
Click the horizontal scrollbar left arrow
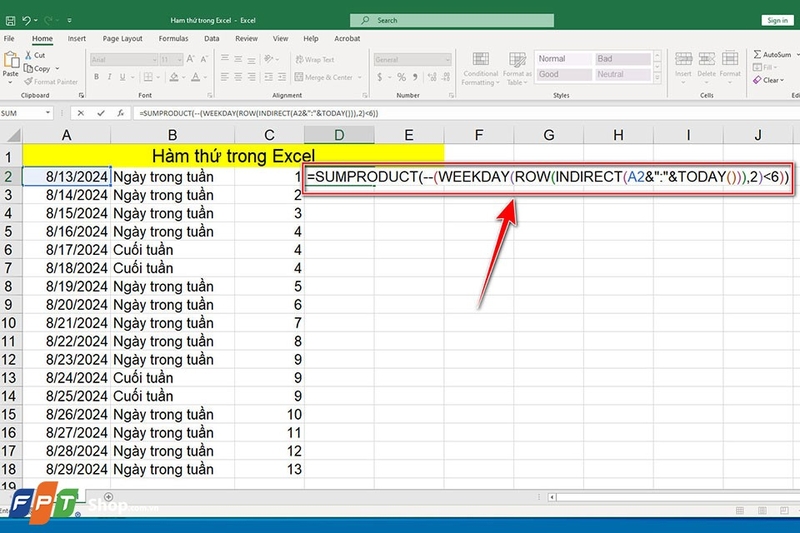552,497
